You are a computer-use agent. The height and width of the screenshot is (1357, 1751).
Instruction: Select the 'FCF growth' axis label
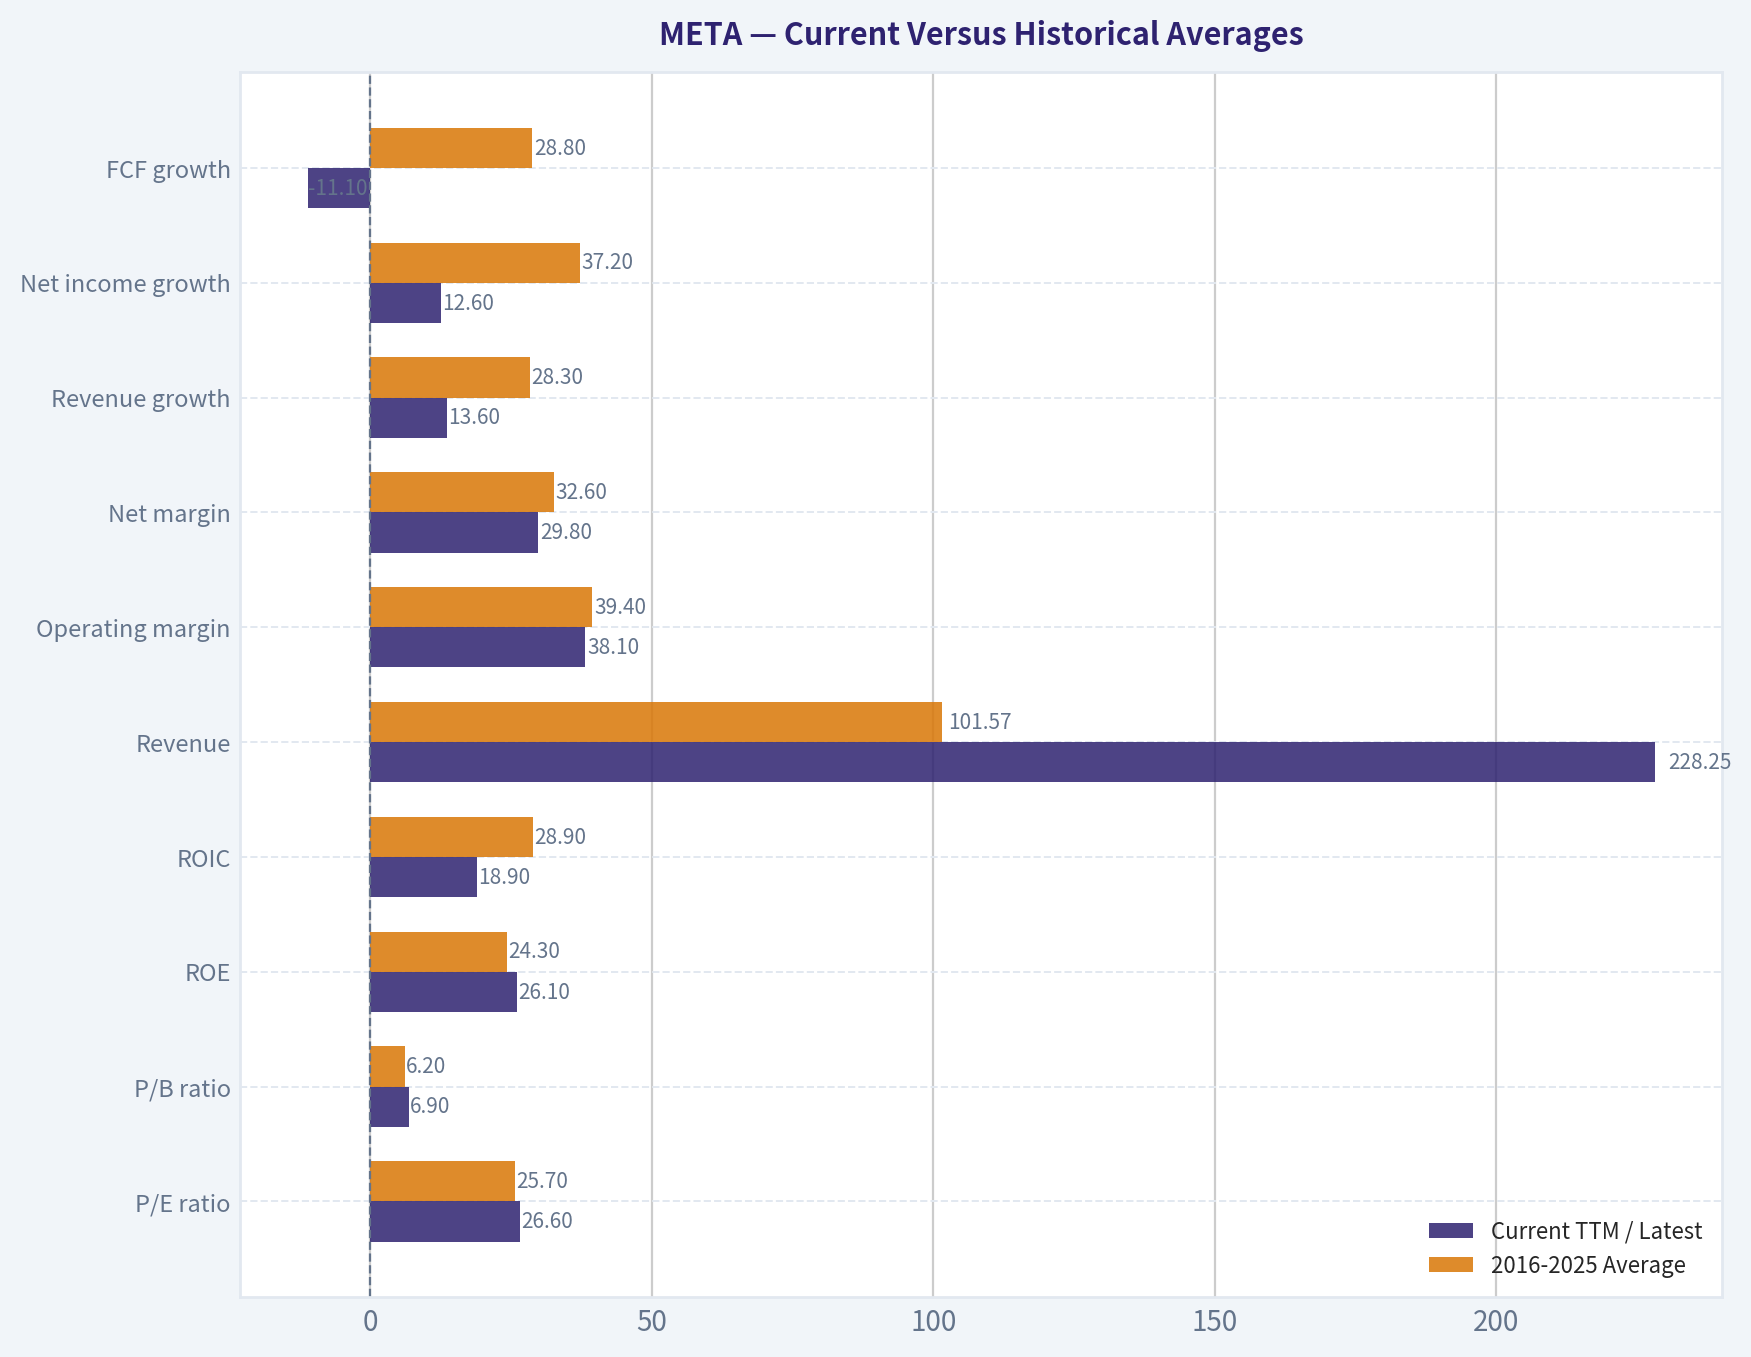[168, 169]
